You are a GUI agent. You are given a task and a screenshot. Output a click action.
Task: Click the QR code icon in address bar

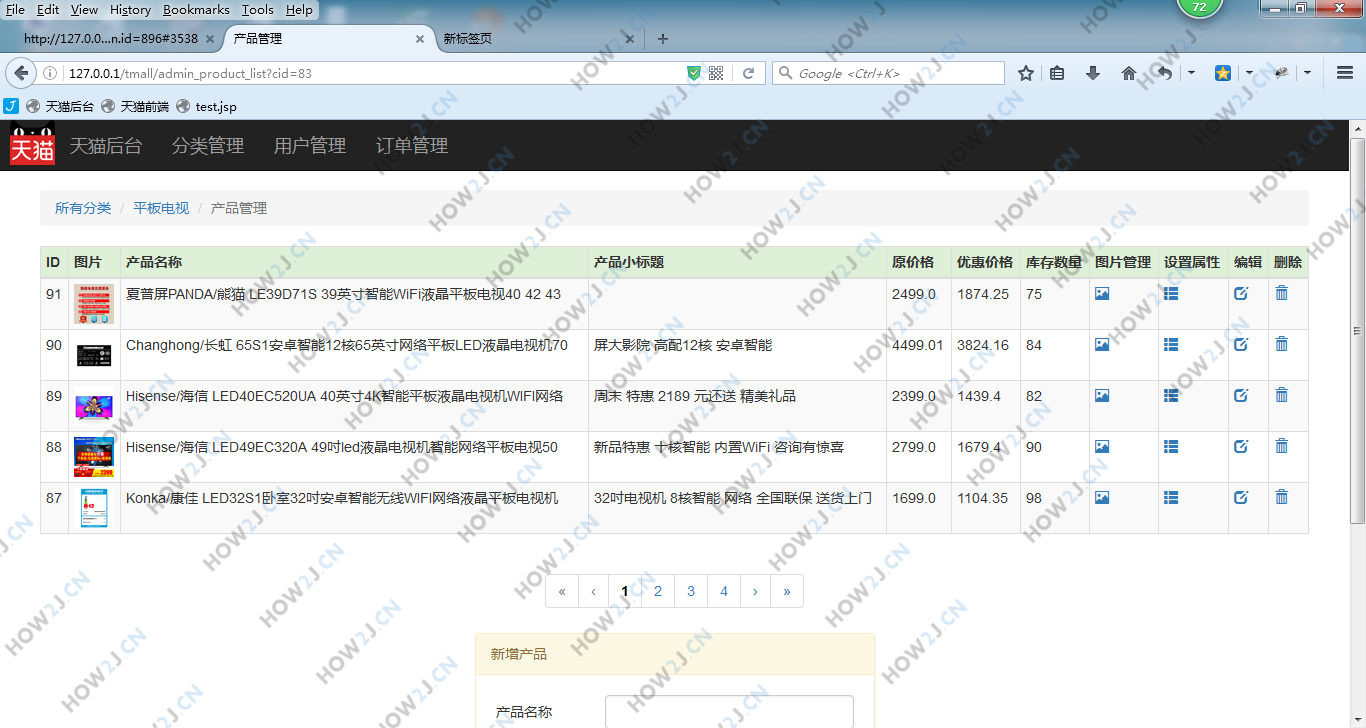pos(716,73)
